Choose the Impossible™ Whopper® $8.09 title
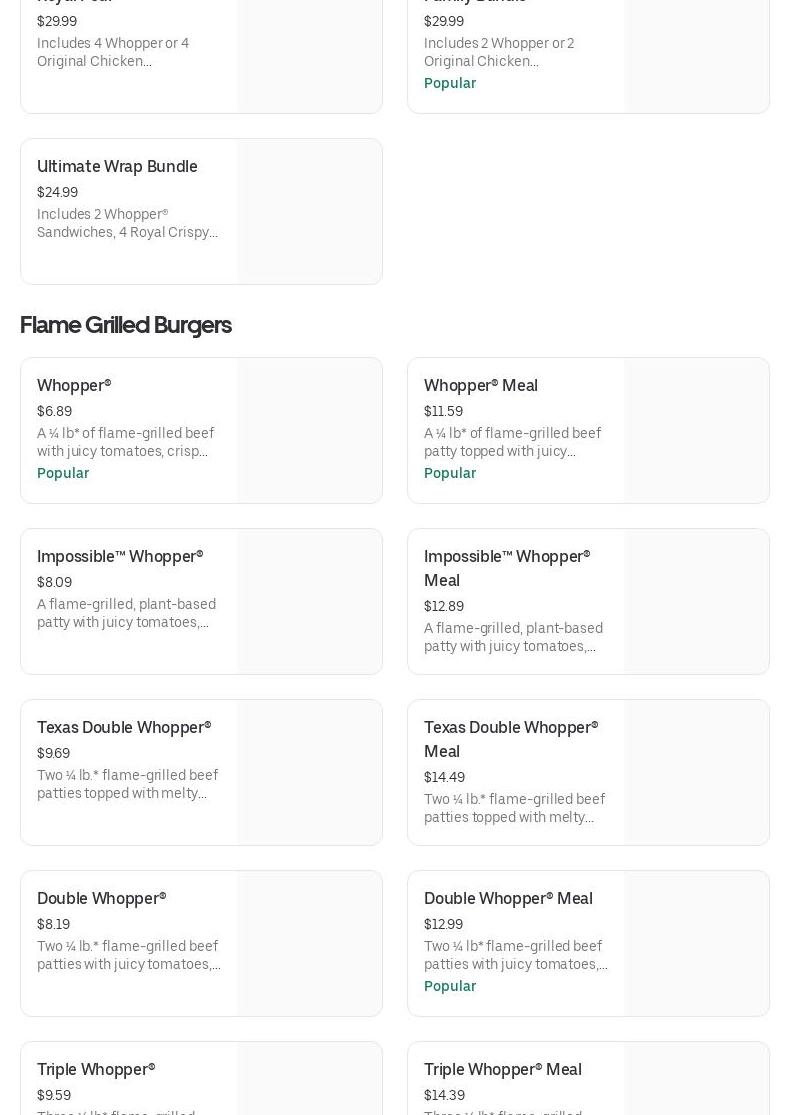This screenshot has height=1115, width=804. (120, 556)
